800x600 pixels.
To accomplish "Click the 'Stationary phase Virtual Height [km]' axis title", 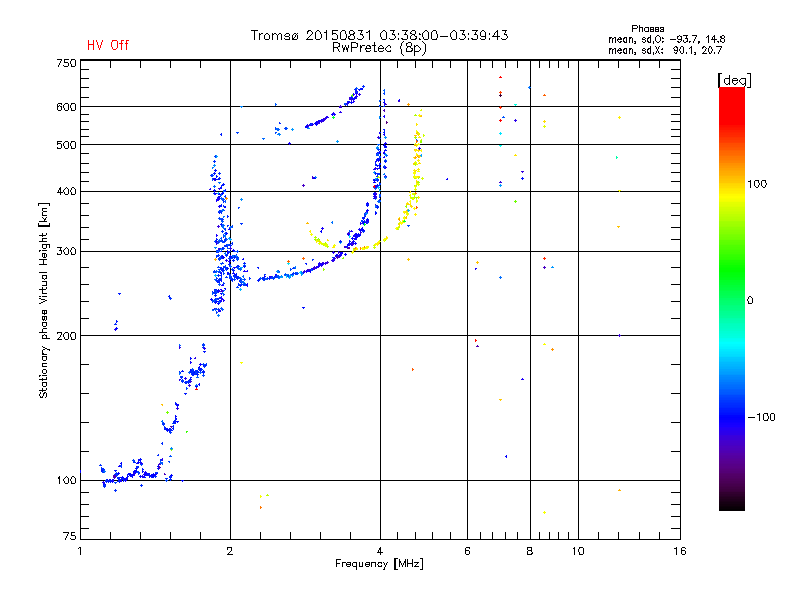I will (44, 300).
